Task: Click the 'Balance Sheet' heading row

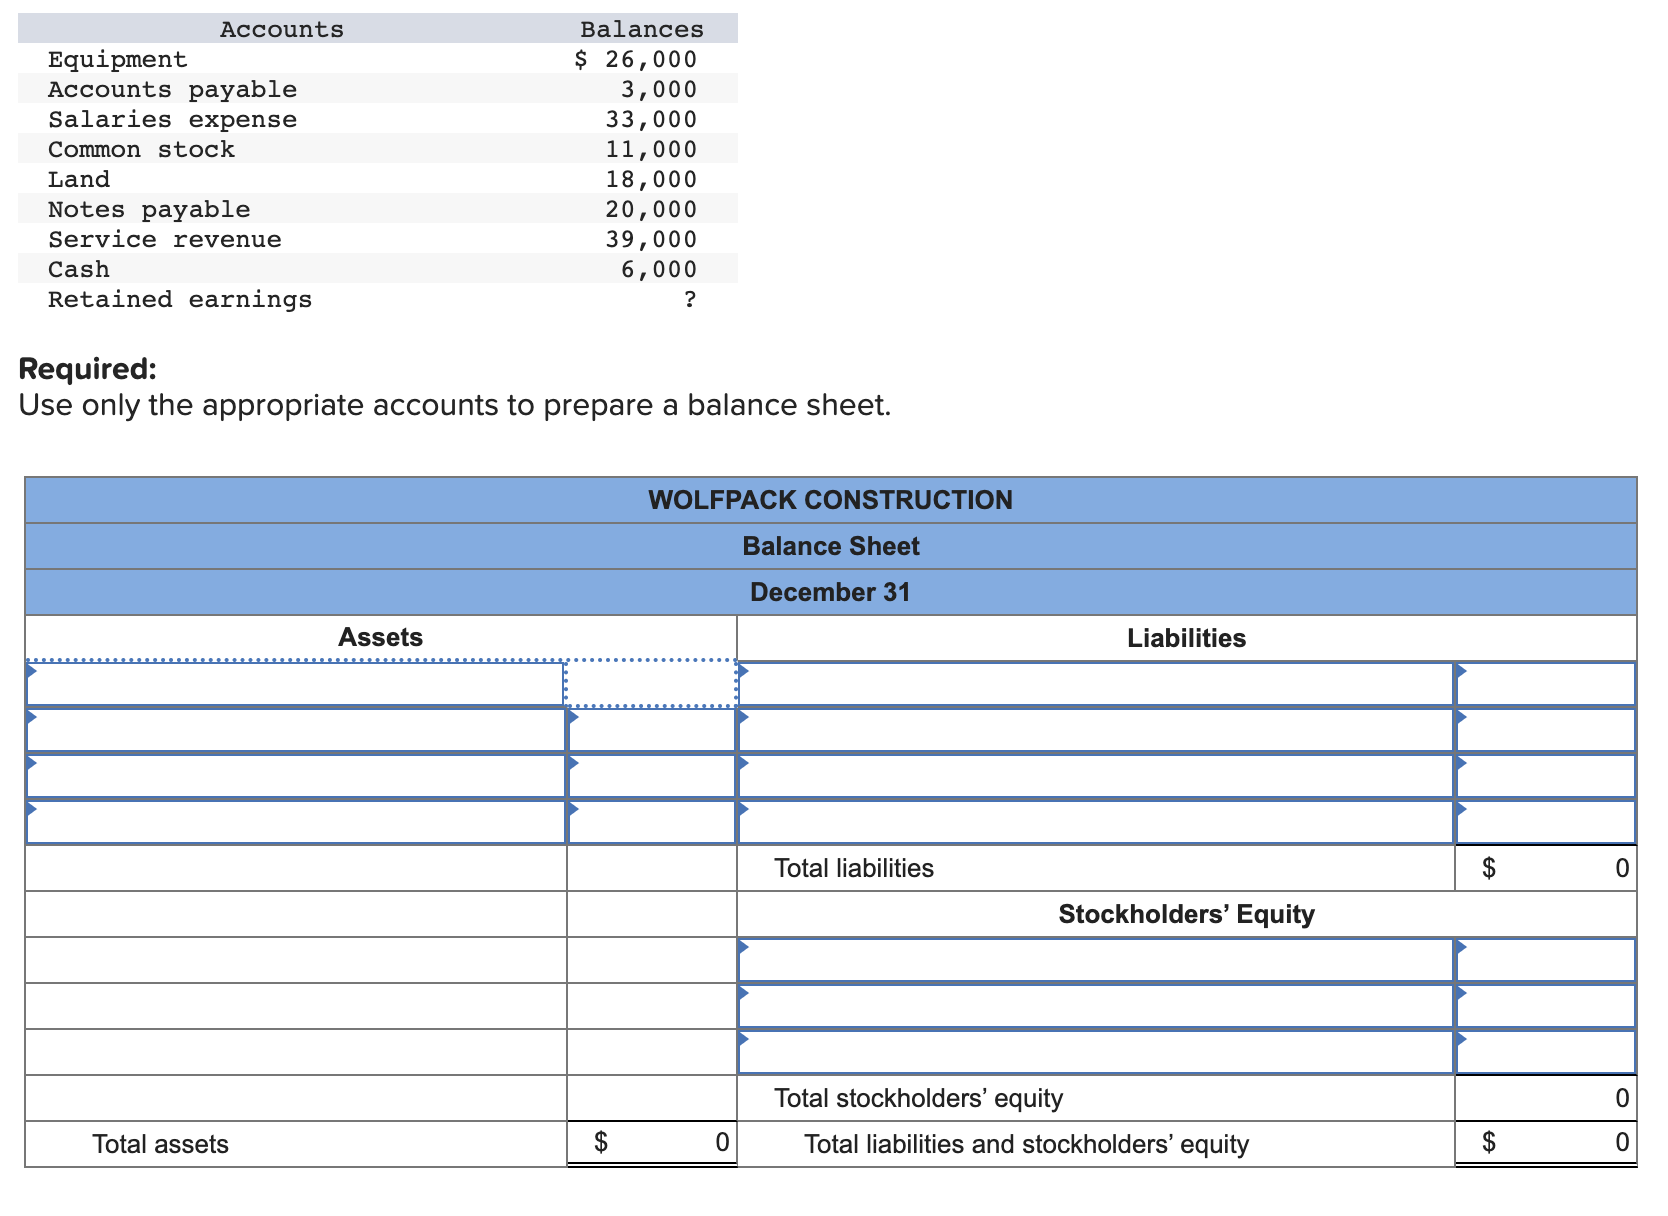Action: [x=831, y=546]
